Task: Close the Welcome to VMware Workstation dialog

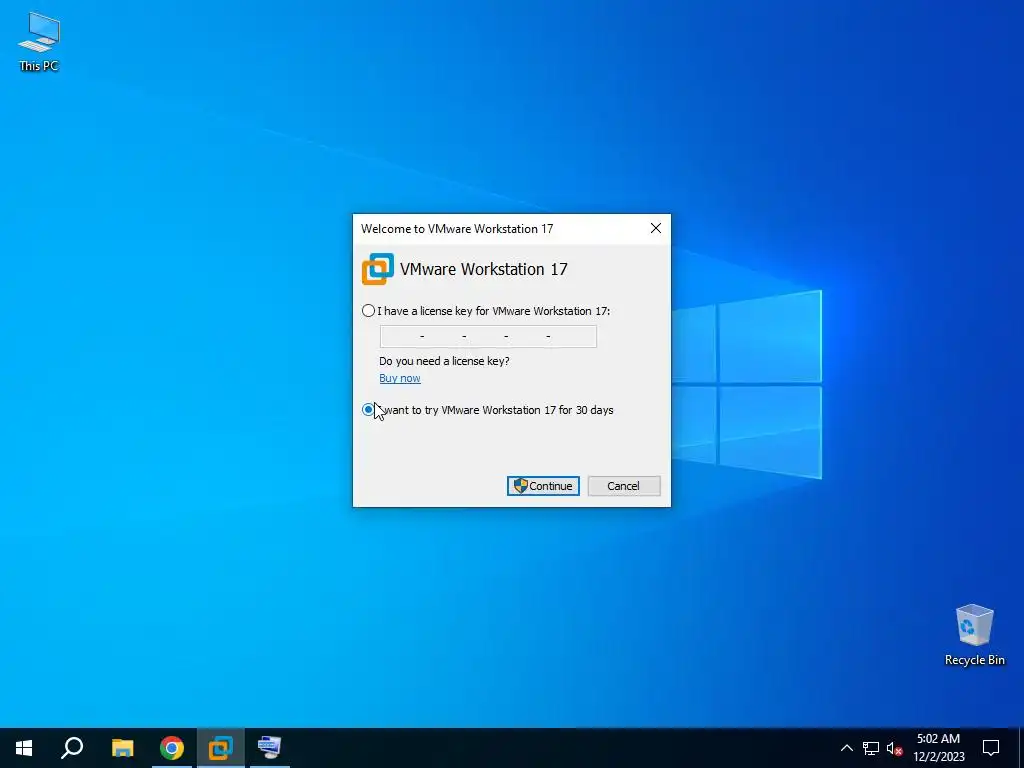Action: (656, 228)
